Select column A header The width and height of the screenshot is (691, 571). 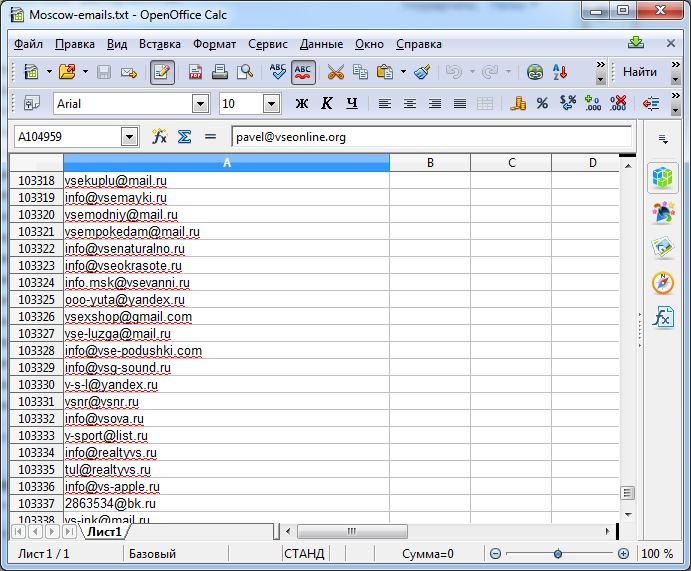pos(227,163)
